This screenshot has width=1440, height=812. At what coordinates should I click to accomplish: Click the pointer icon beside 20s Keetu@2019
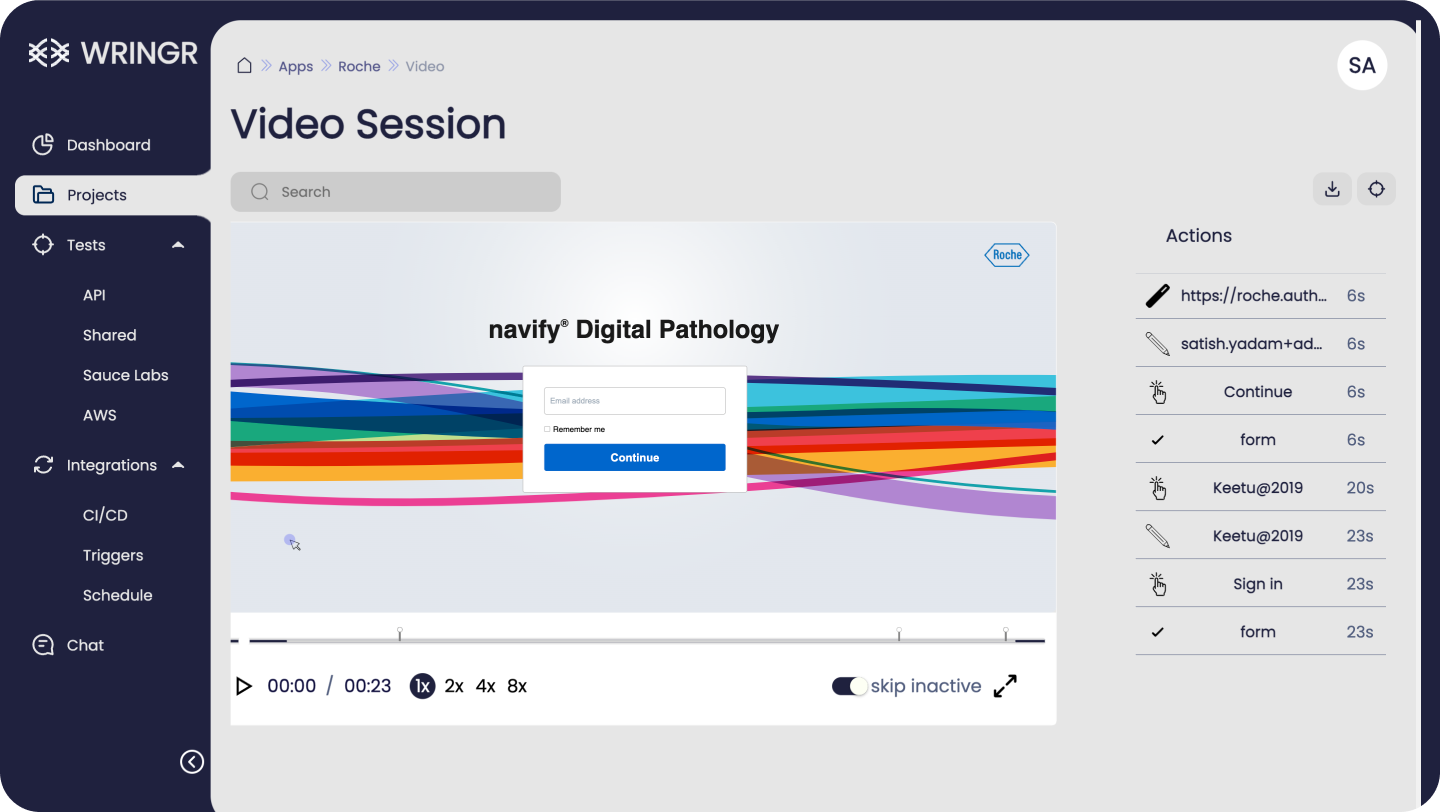[x=1158, y=487]
